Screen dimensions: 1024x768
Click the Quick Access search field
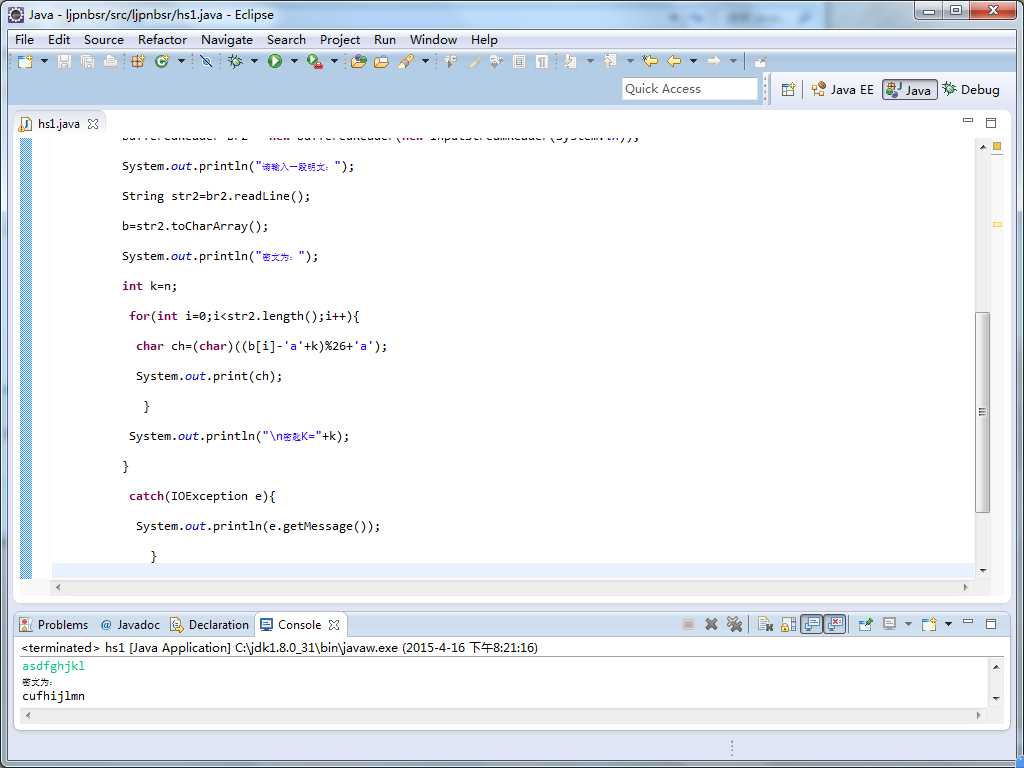tap(690, 89)
